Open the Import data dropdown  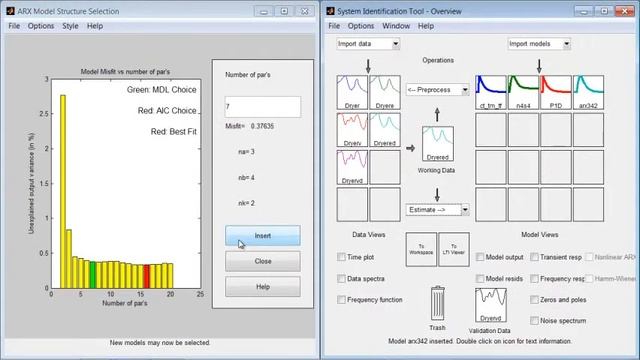368,44
